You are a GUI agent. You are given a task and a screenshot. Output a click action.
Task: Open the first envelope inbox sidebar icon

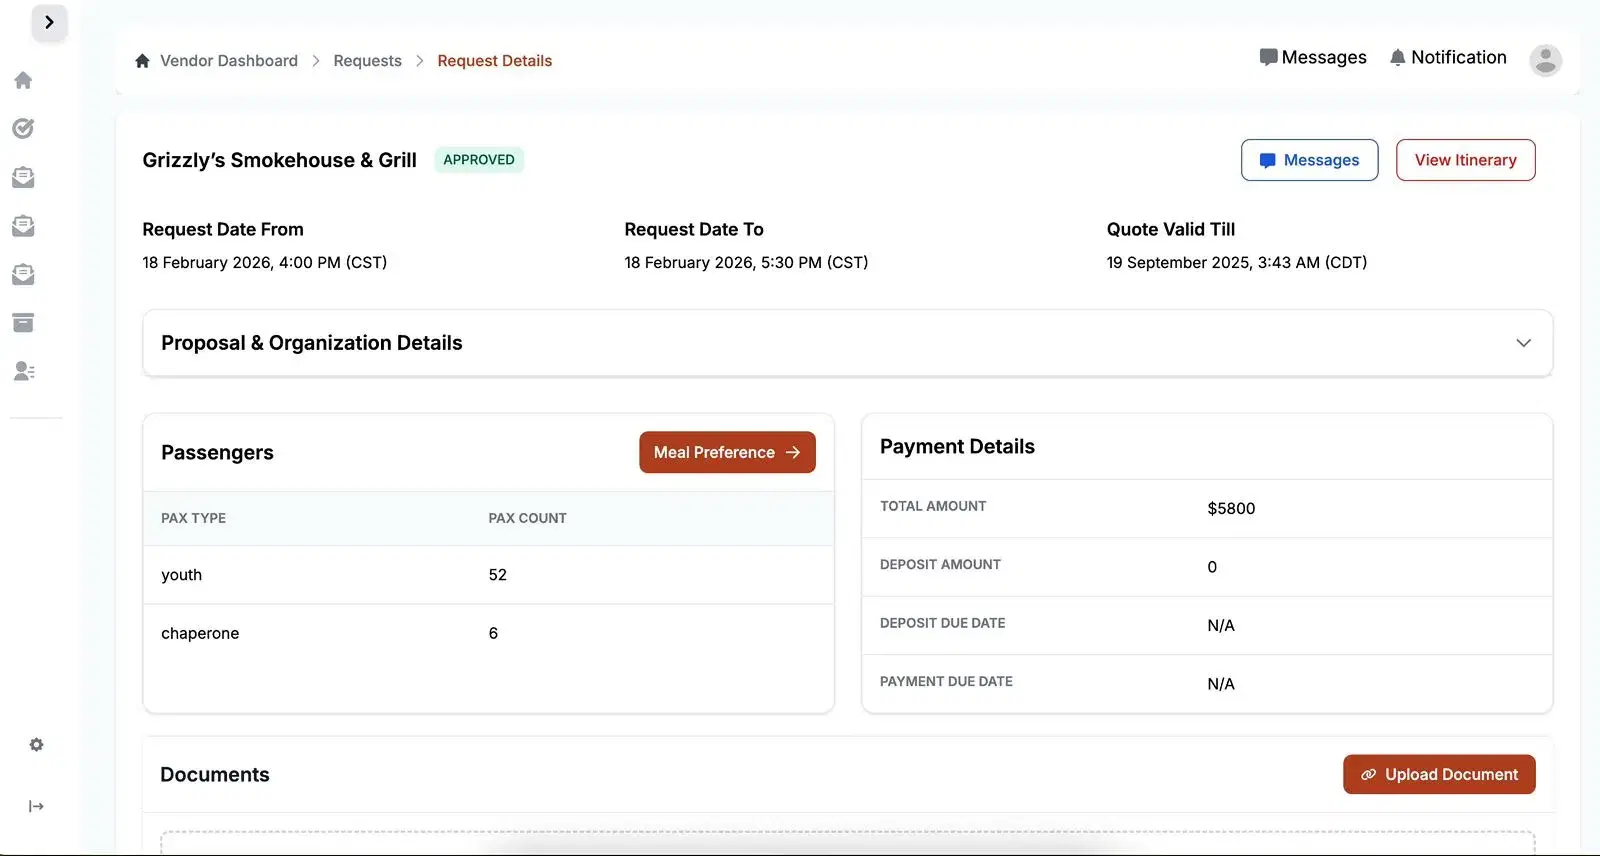23,177
